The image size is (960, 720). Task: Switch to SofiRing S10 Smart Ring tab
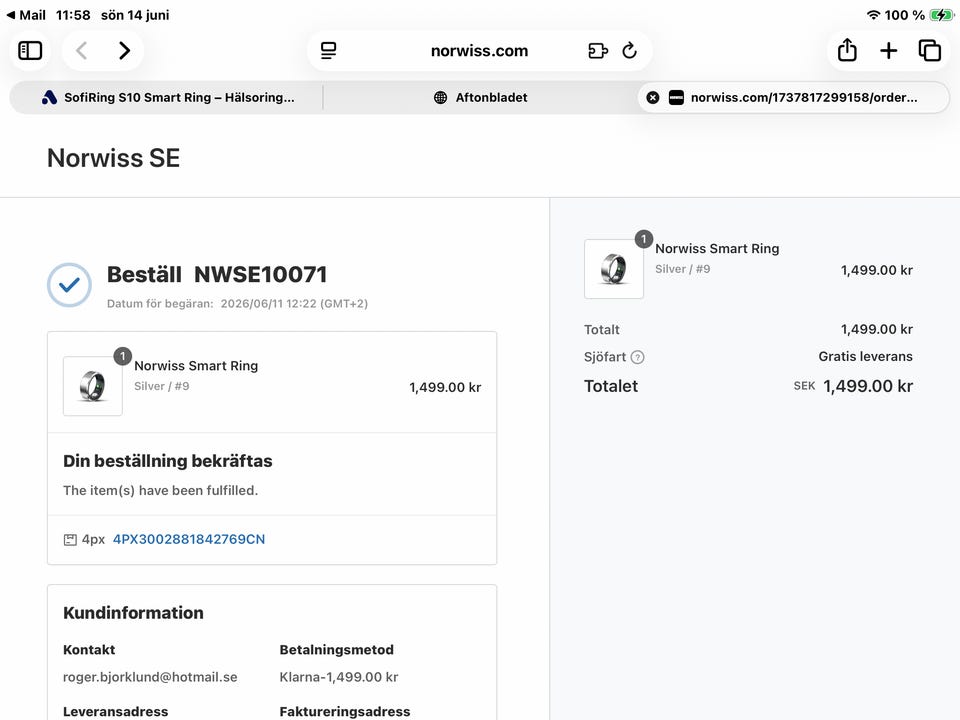167,97
